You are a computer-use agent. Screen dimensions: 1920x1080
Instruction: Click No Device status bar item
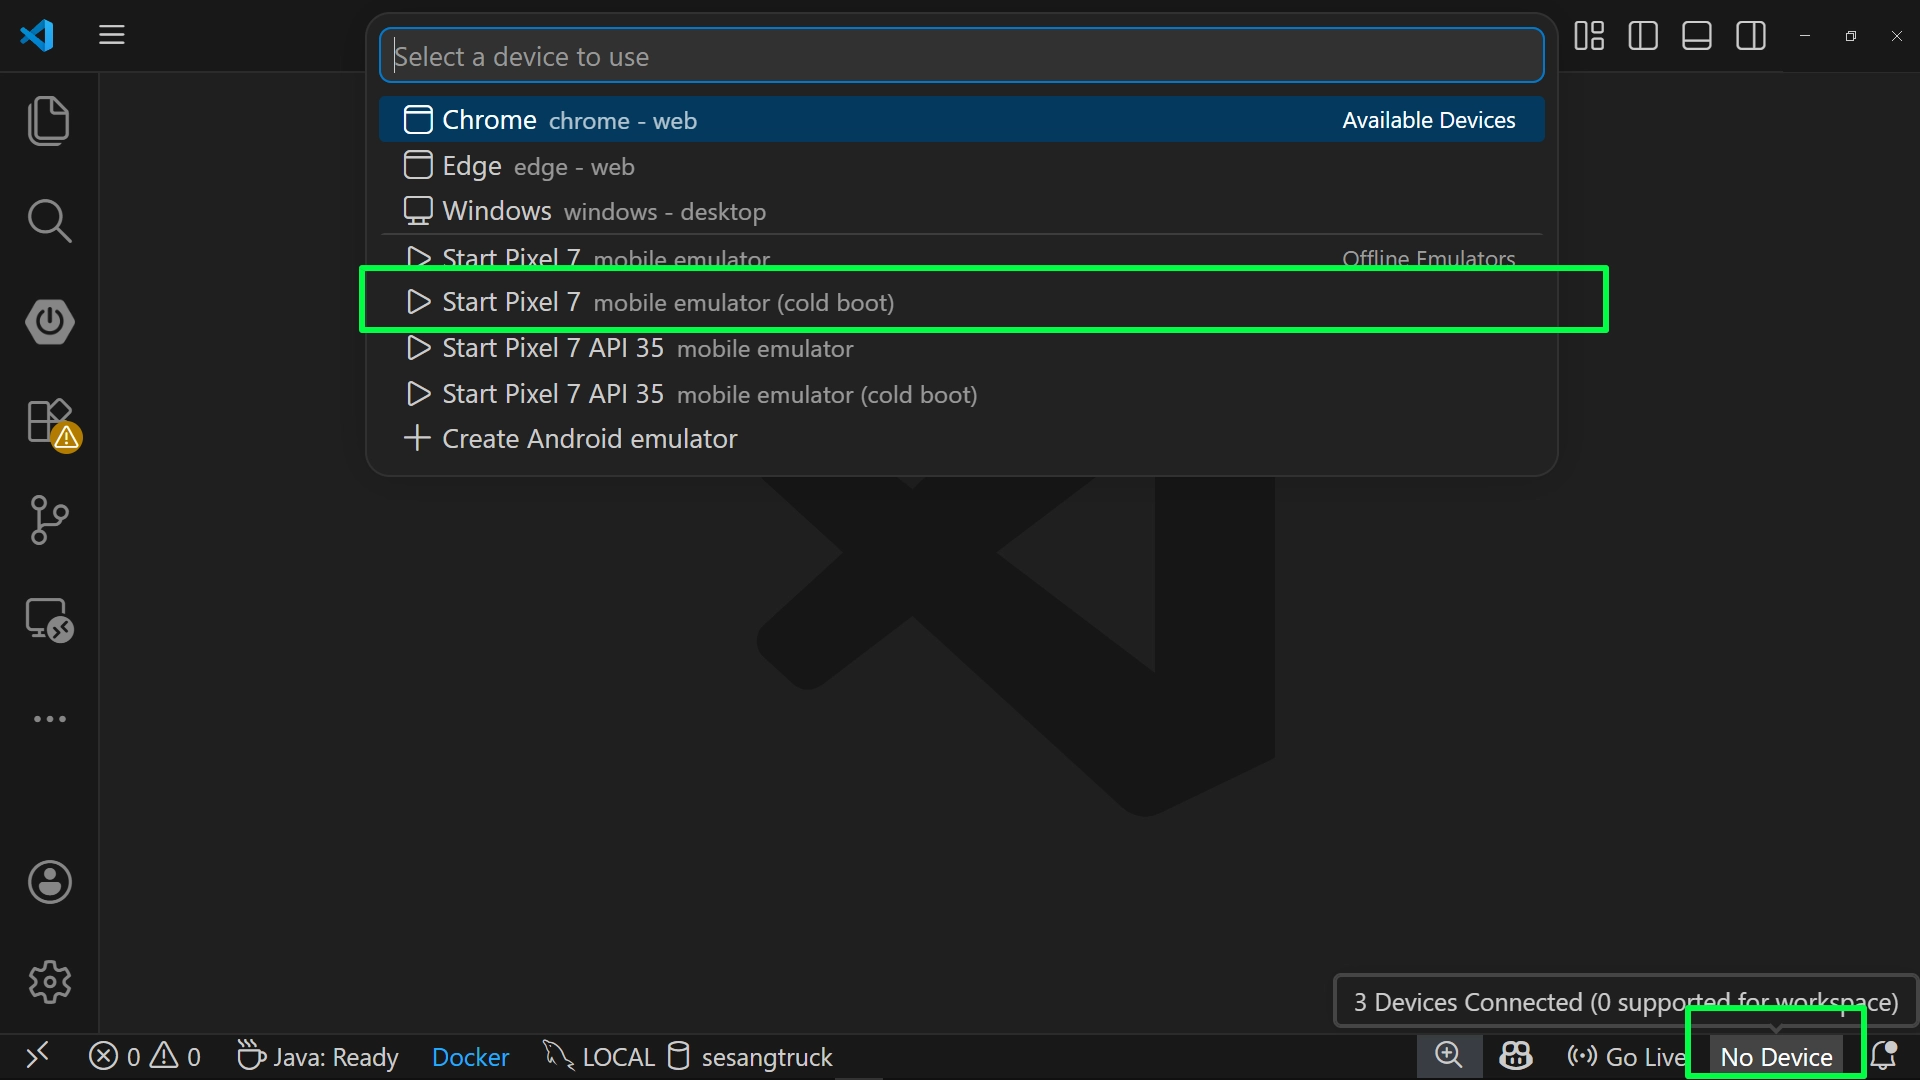point(1776,1057)
